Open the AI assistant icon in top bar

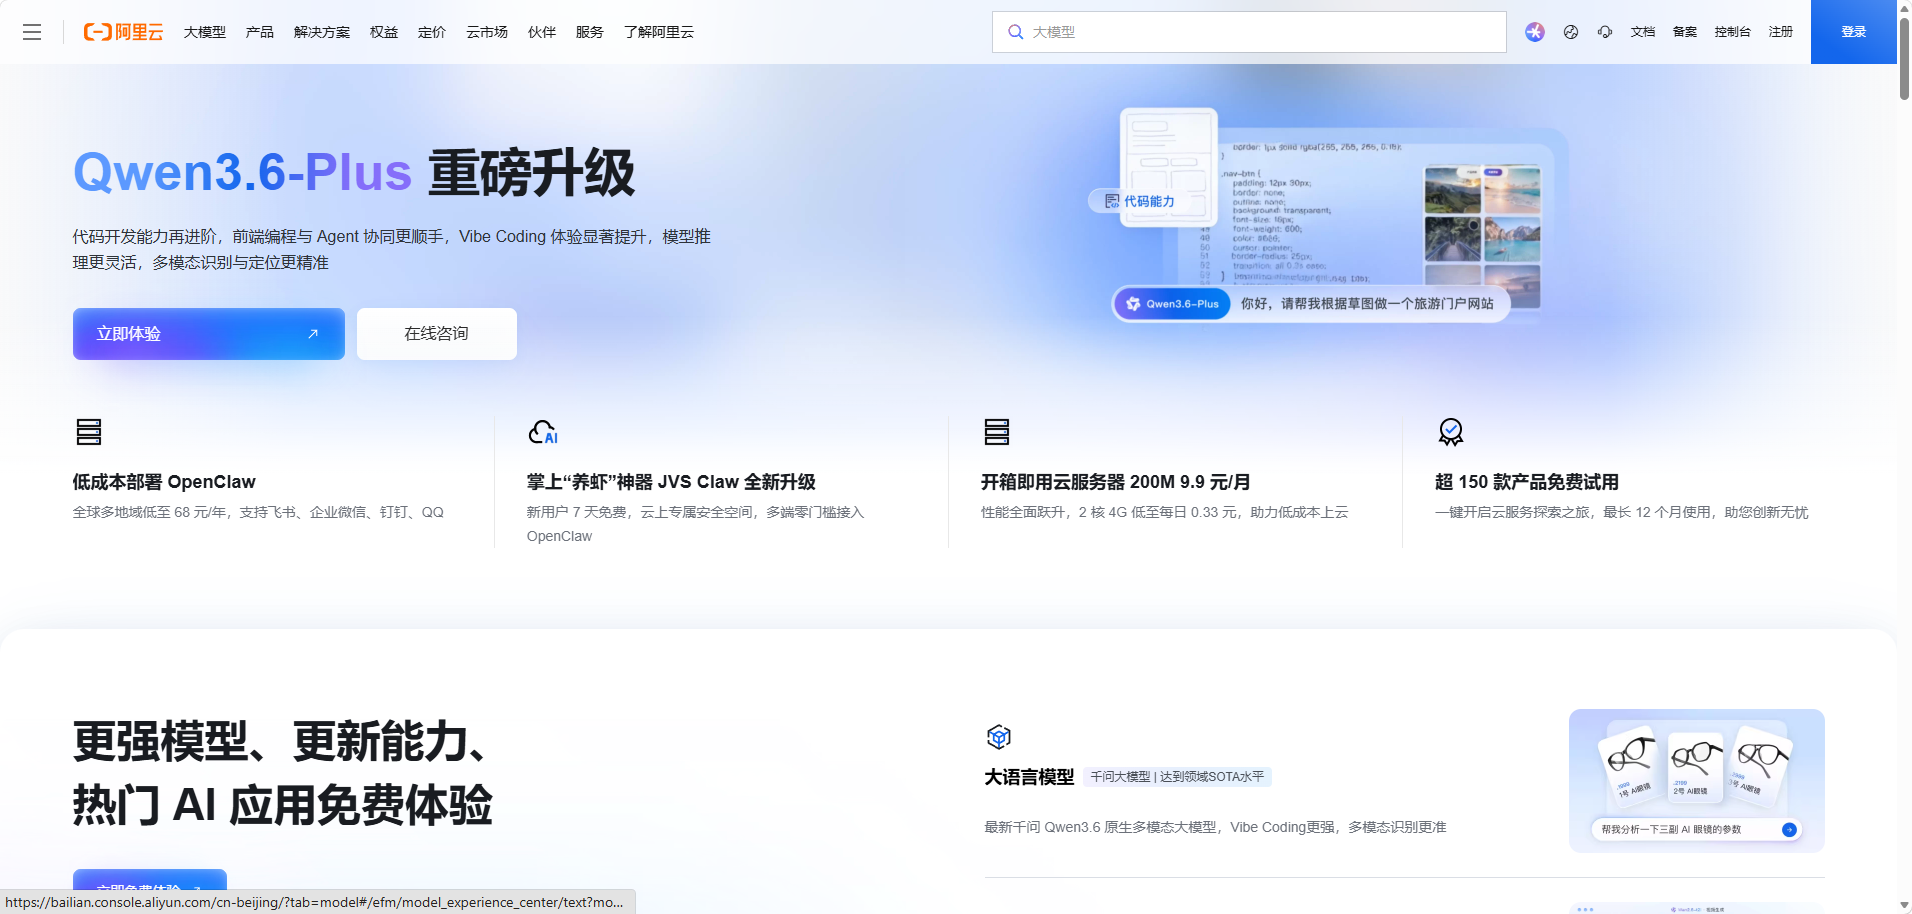pos(1535,32)
